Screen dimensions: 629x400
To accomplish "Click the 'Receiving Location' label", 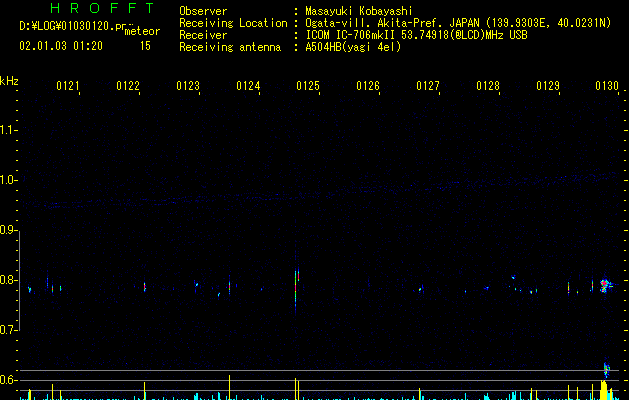I will (x=233, y=23).
